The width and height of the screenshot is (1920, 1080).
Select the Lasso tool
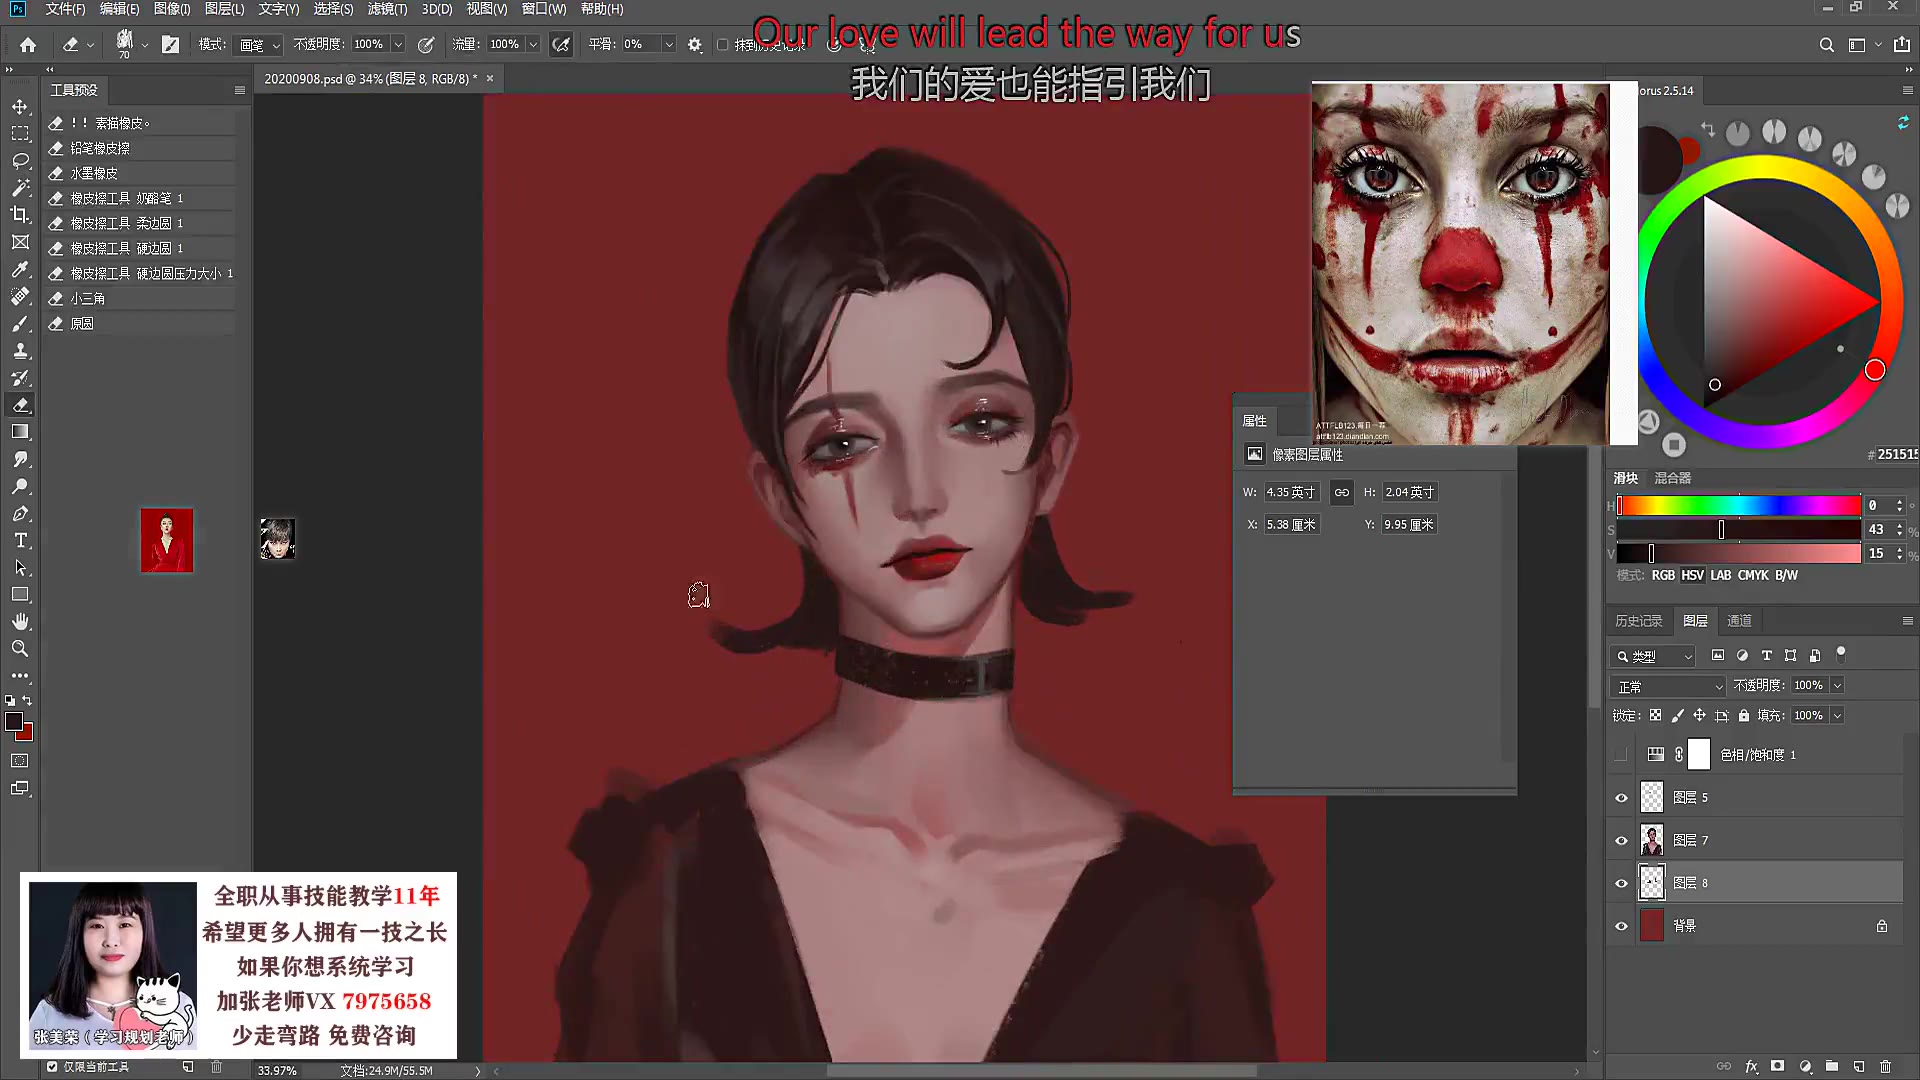[x=20, y=161]
